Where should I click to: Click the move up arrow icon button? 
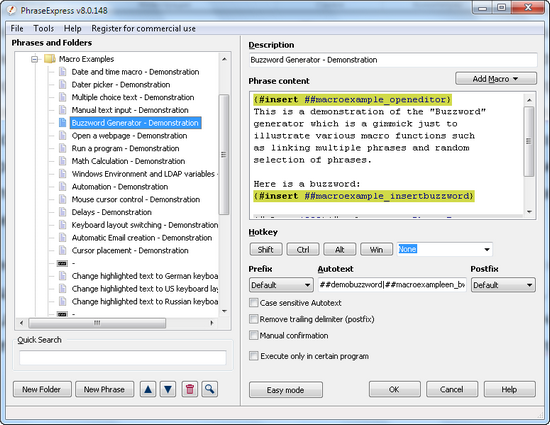148,389
